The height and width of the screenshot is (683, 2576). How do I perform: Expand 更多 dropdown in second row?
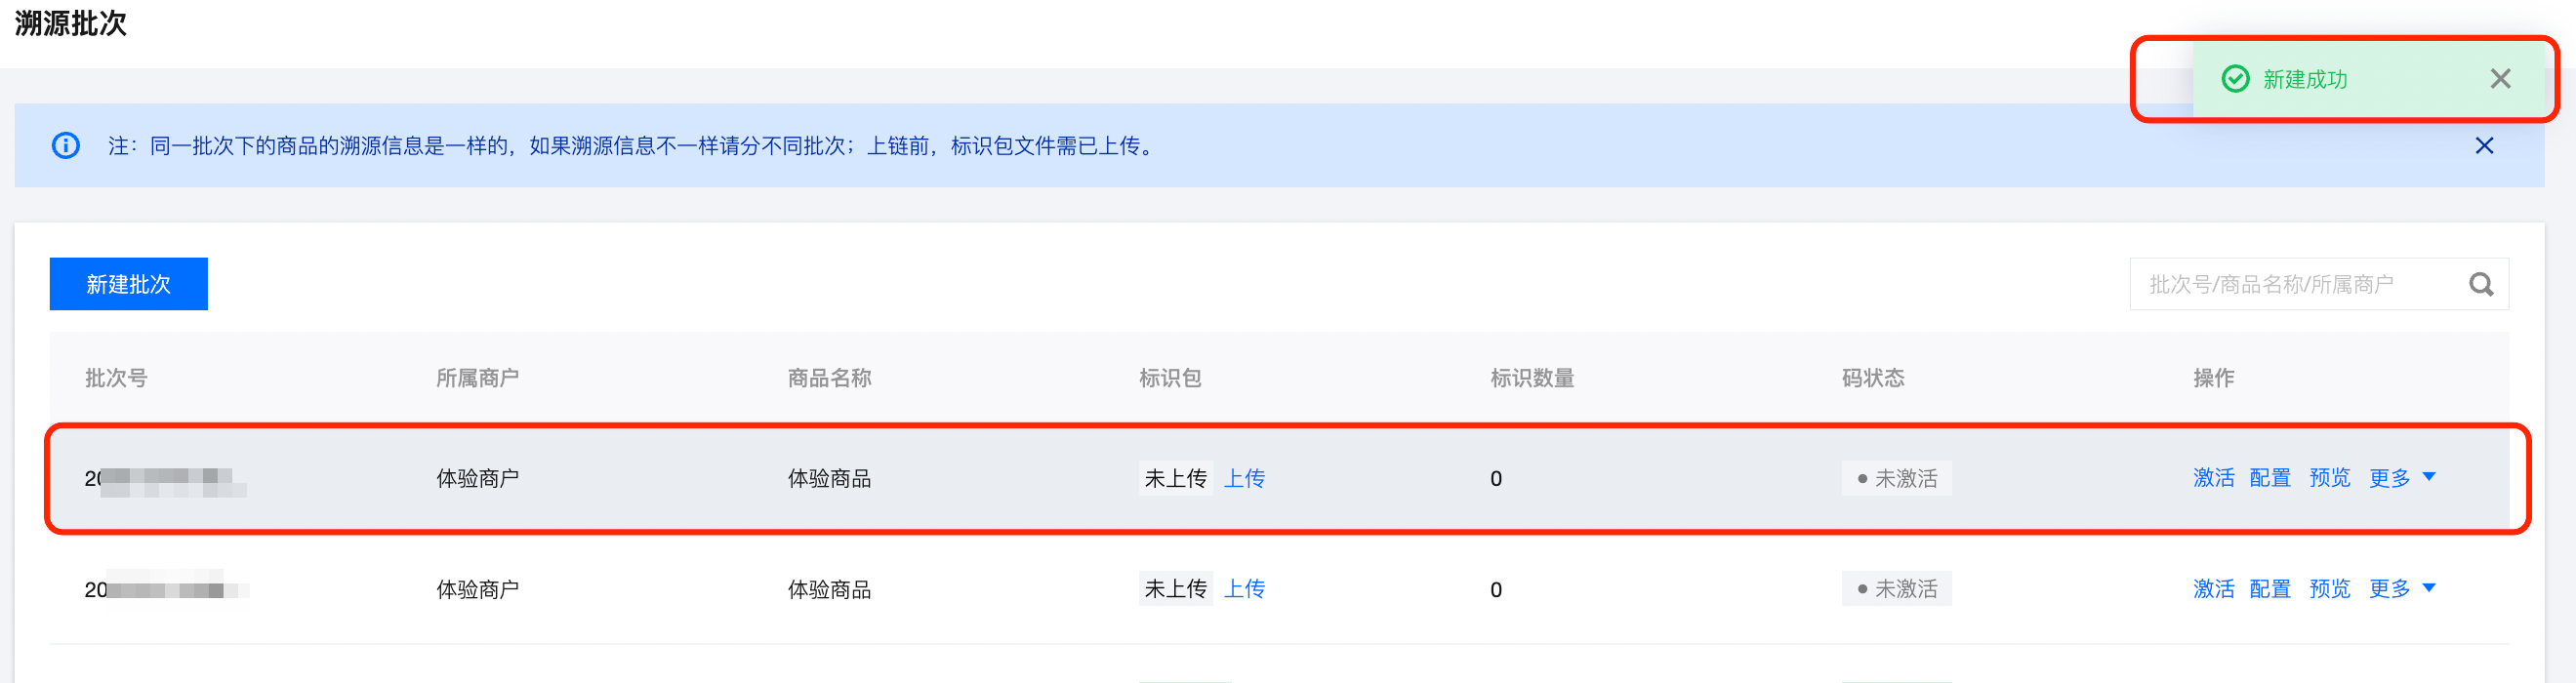click(2402, 589)
